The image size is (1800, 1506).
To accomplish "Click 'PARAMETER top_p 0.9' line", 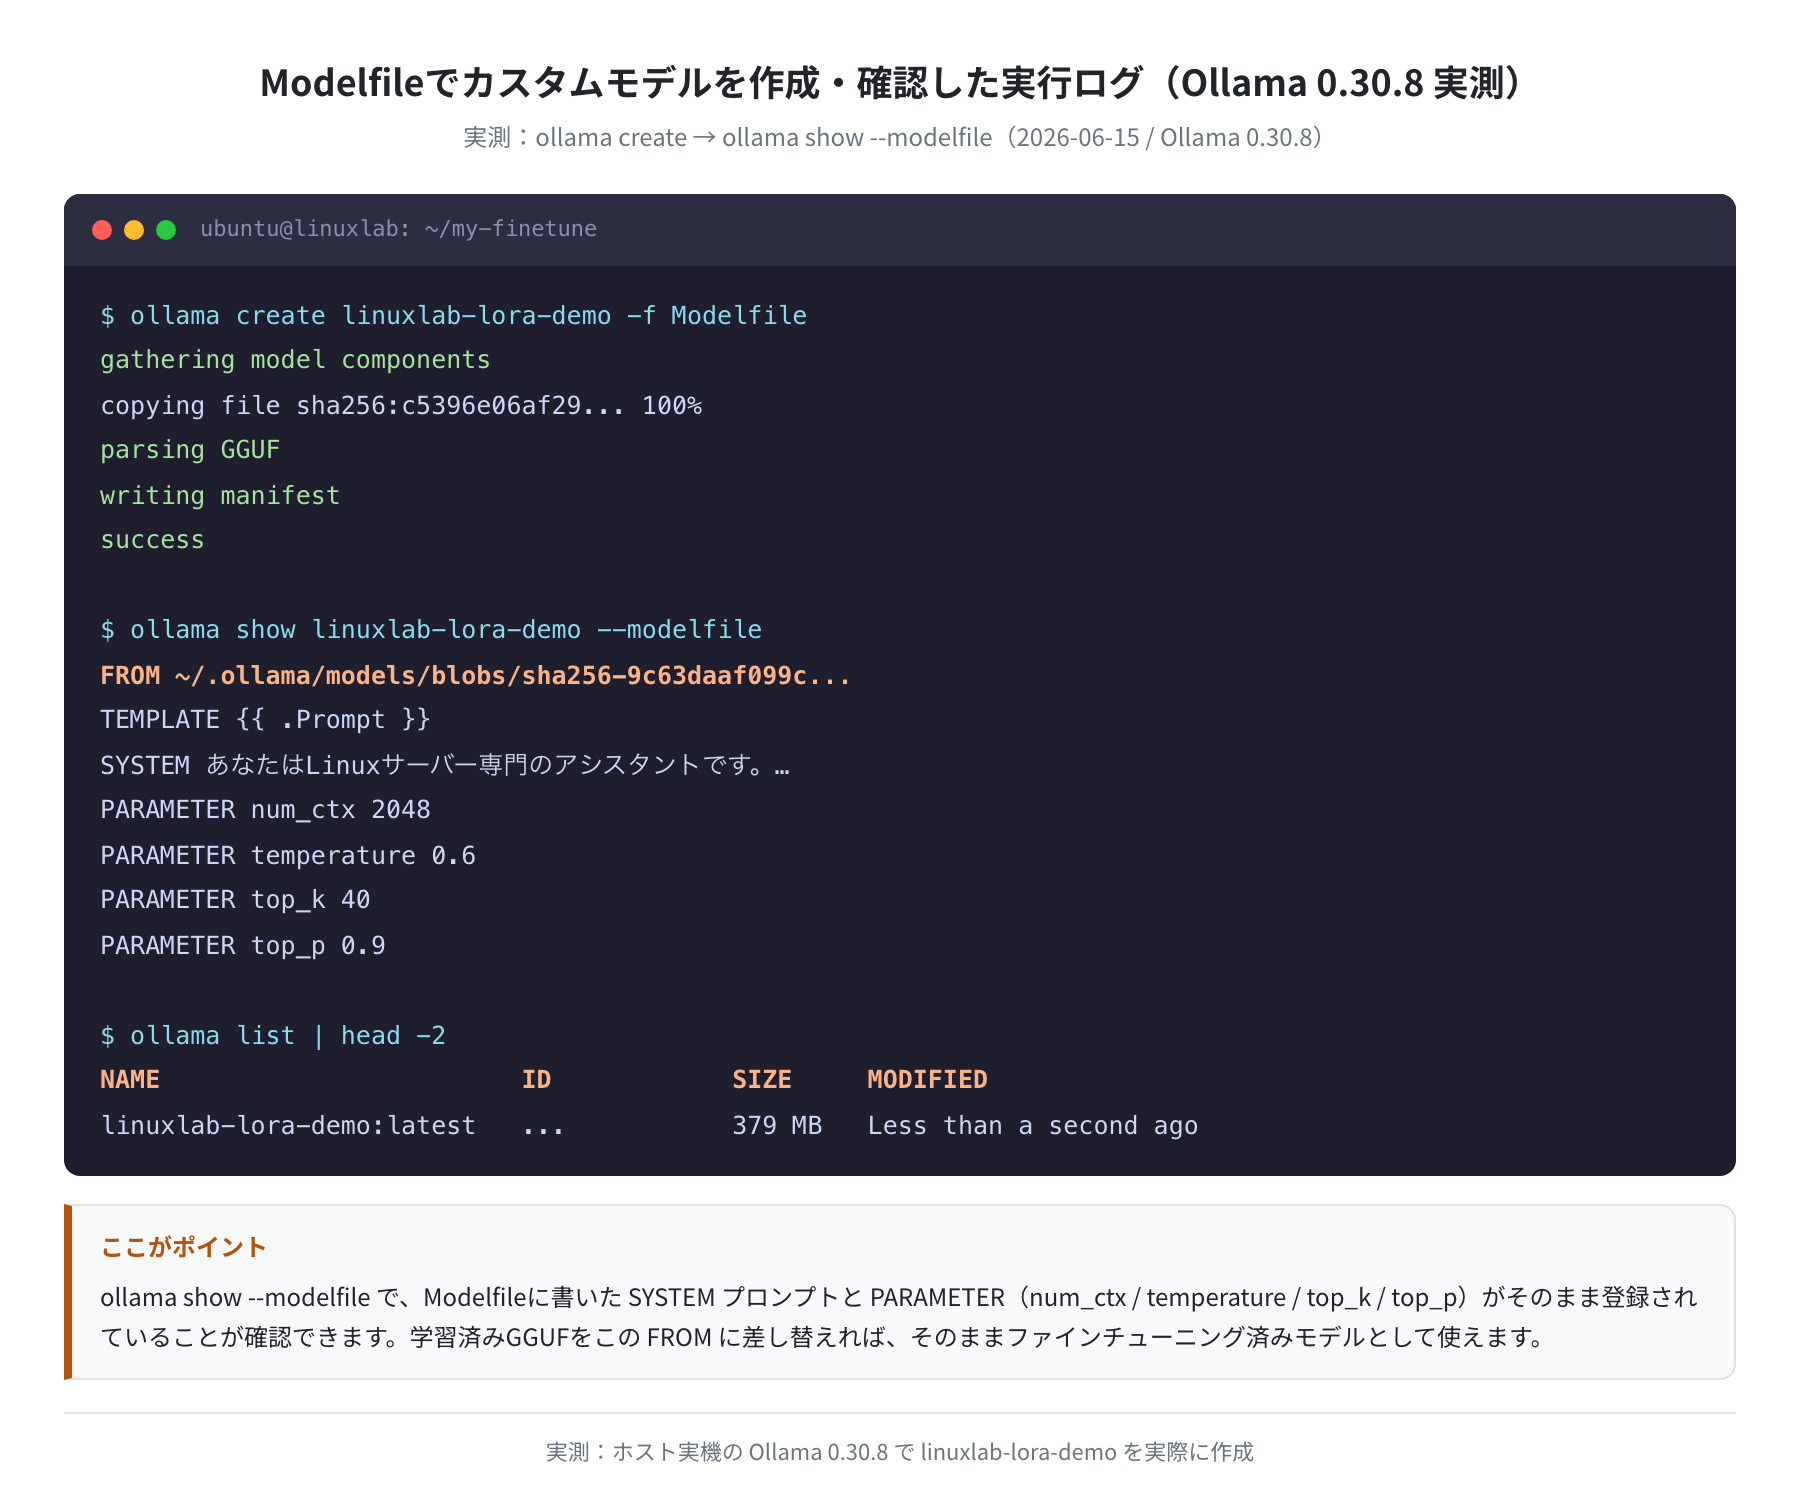I will (x=243, y=945).
